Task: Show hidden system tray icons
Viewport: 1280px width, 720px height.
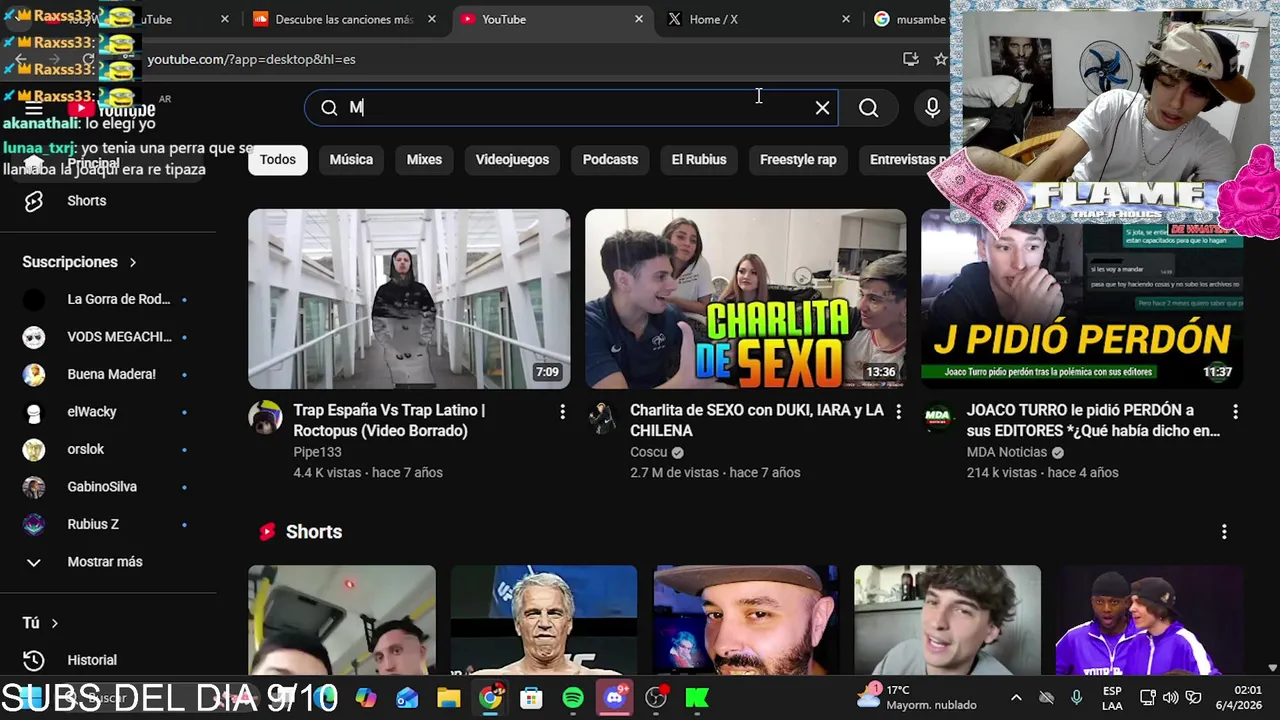Action: [1016, 698]
